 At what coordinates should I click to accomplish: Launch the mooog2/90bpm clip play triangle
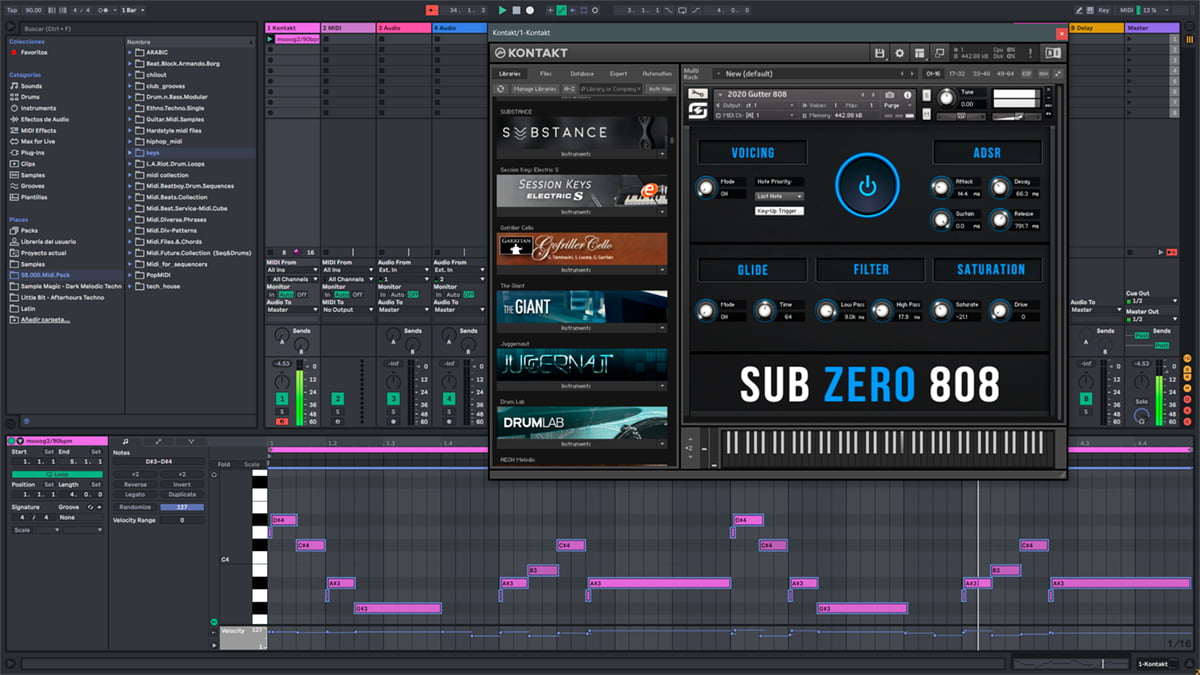point(269,41)
